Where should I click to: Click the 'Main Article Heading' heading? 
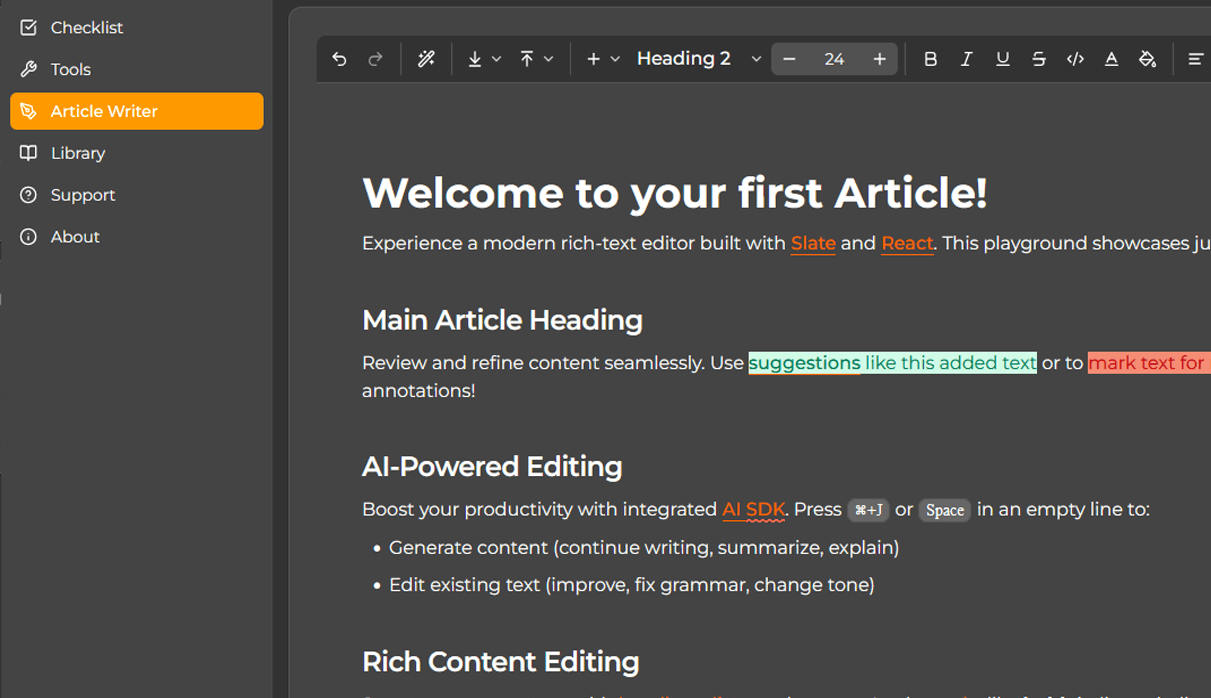[502, 320]
